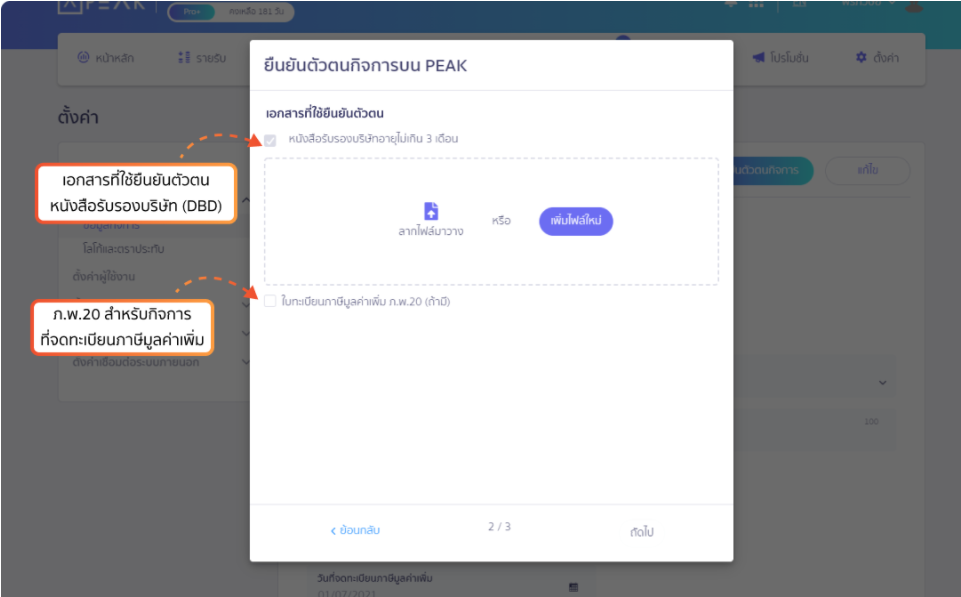Click the หน้าหลัก home icon

coord(84,58)
